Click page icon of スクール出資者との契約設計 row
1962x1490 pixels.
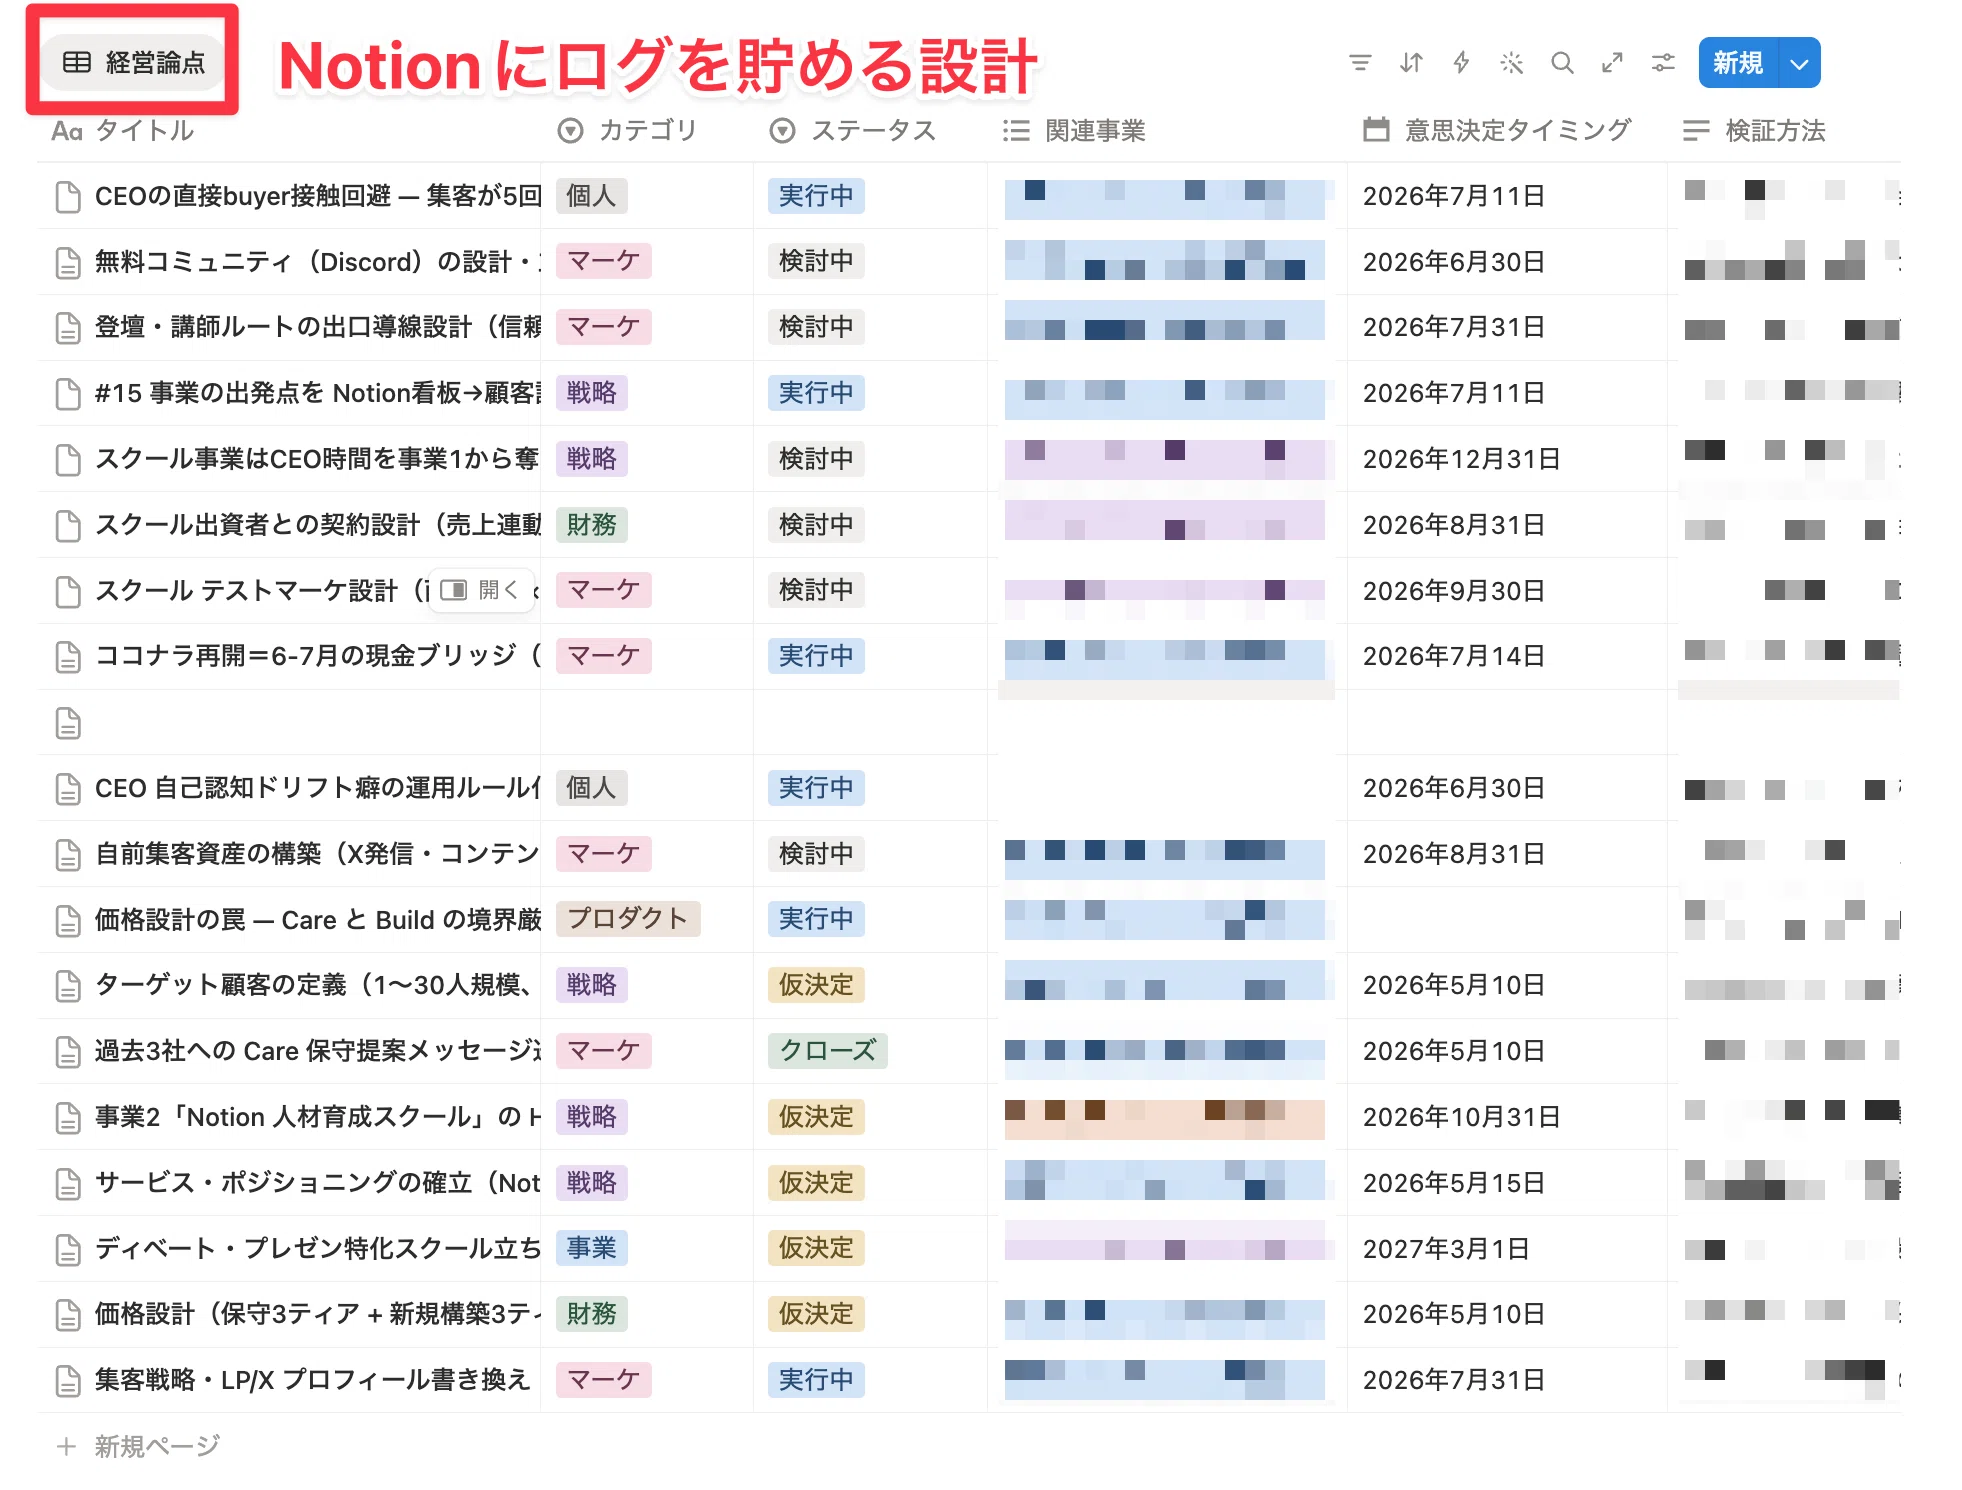[x=68, y=526]
